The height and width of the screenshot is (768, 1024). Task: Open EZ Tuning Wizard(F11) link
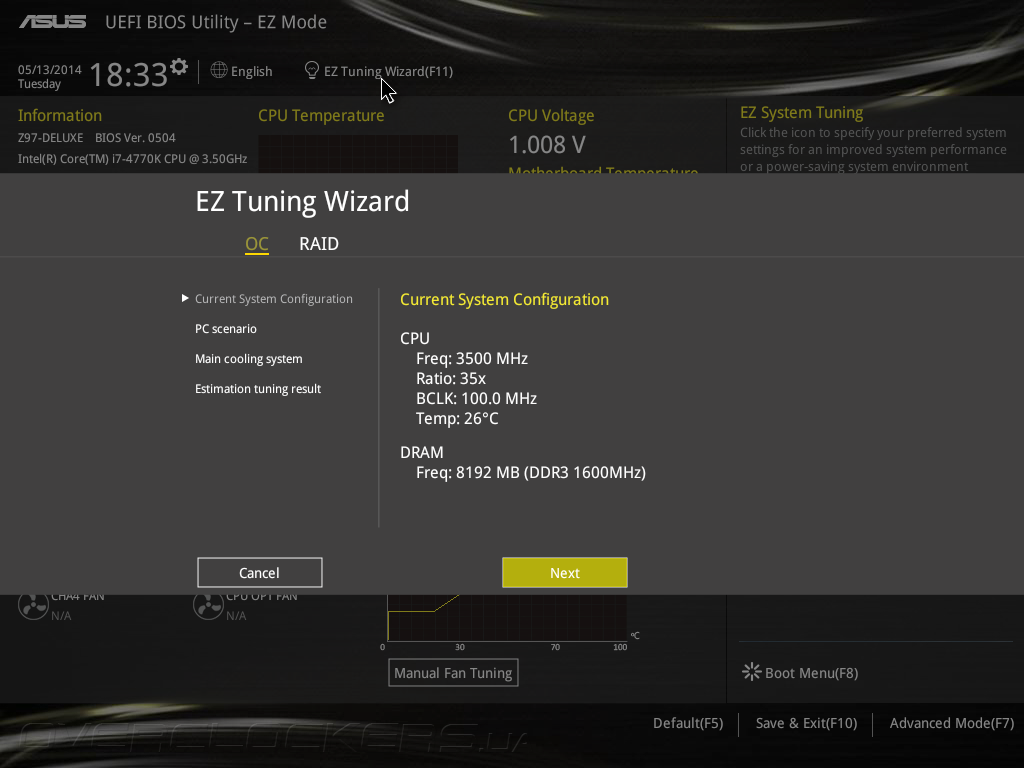389,71
